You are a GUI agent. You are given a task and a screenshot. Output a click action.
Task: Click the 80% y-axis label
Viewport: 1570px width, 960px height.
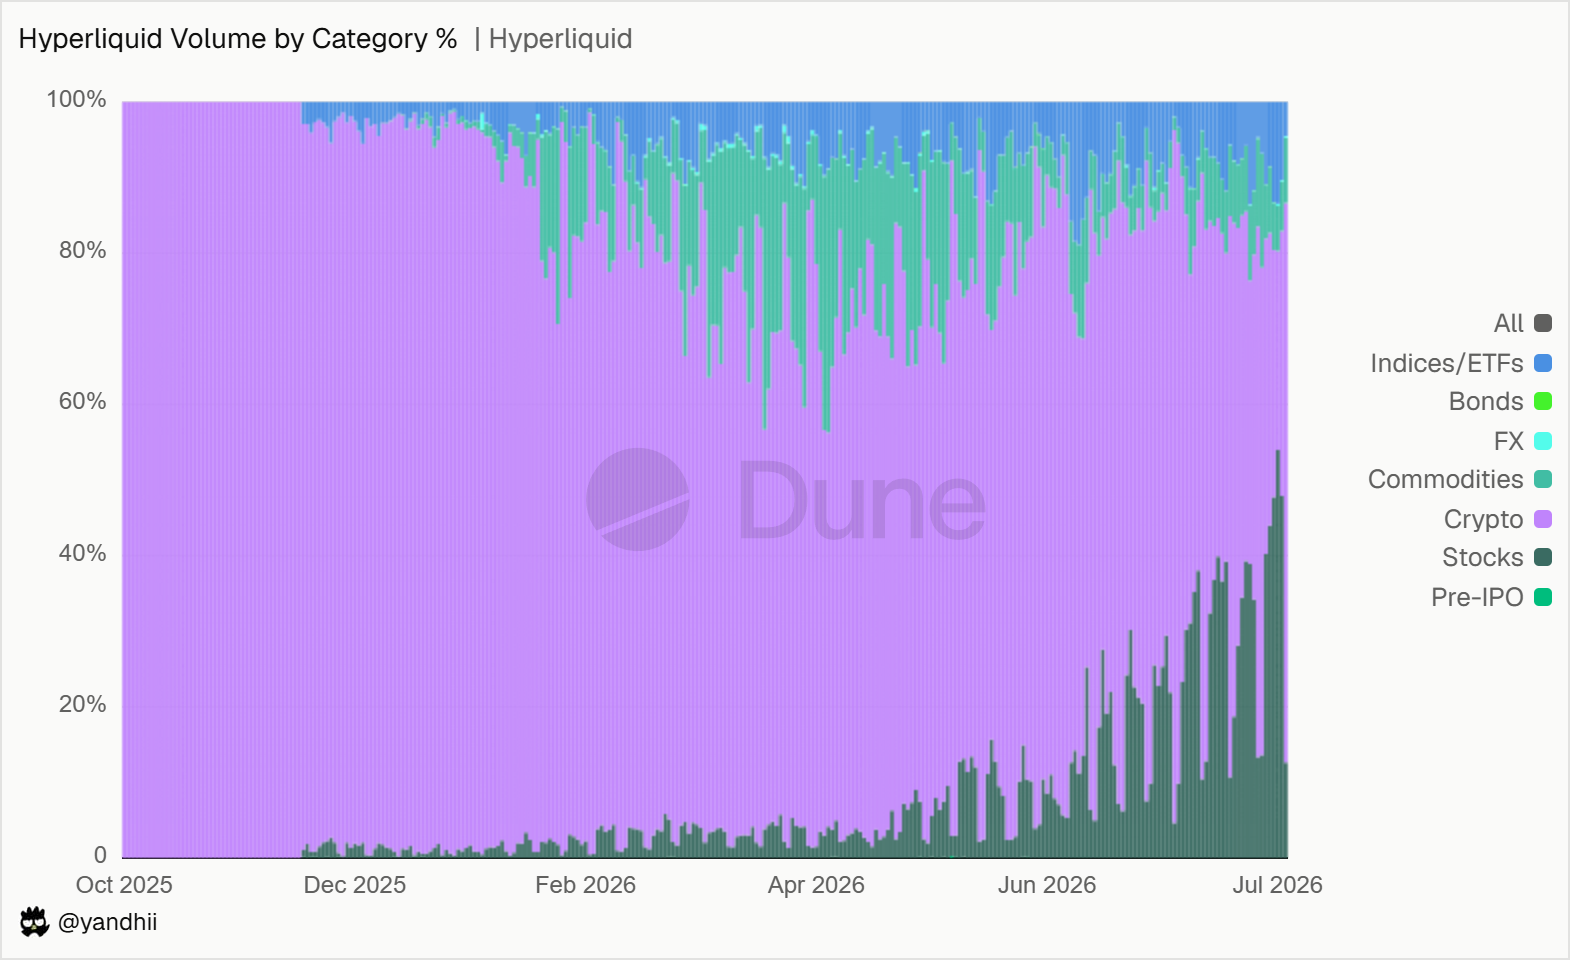tap(82, 250)
